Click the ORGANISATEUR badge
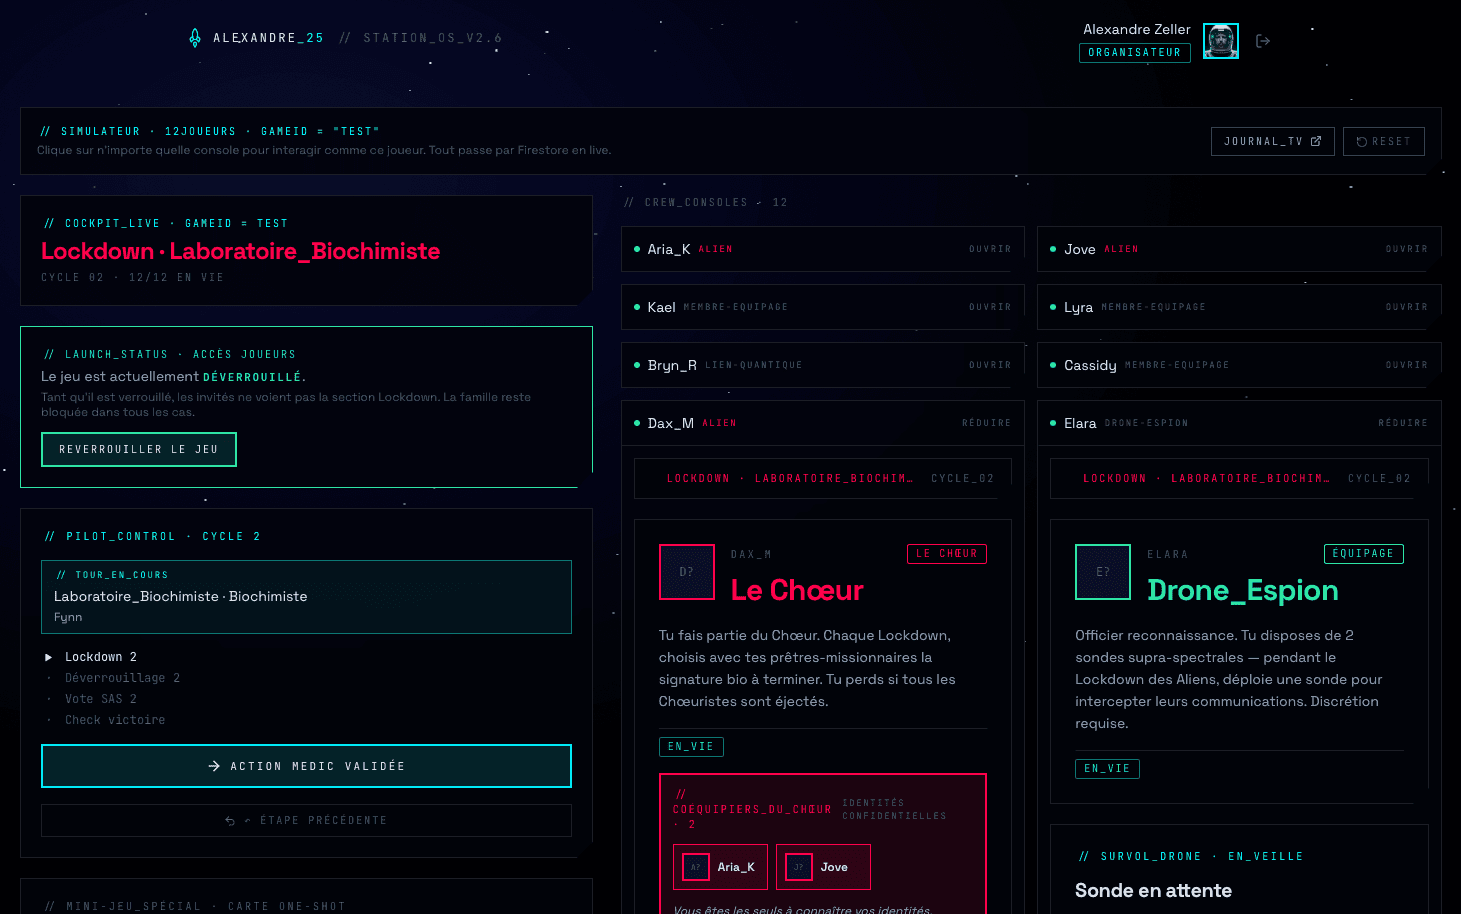The height and width of the screenshot is (914, 1461). (x=1135, y=53)
